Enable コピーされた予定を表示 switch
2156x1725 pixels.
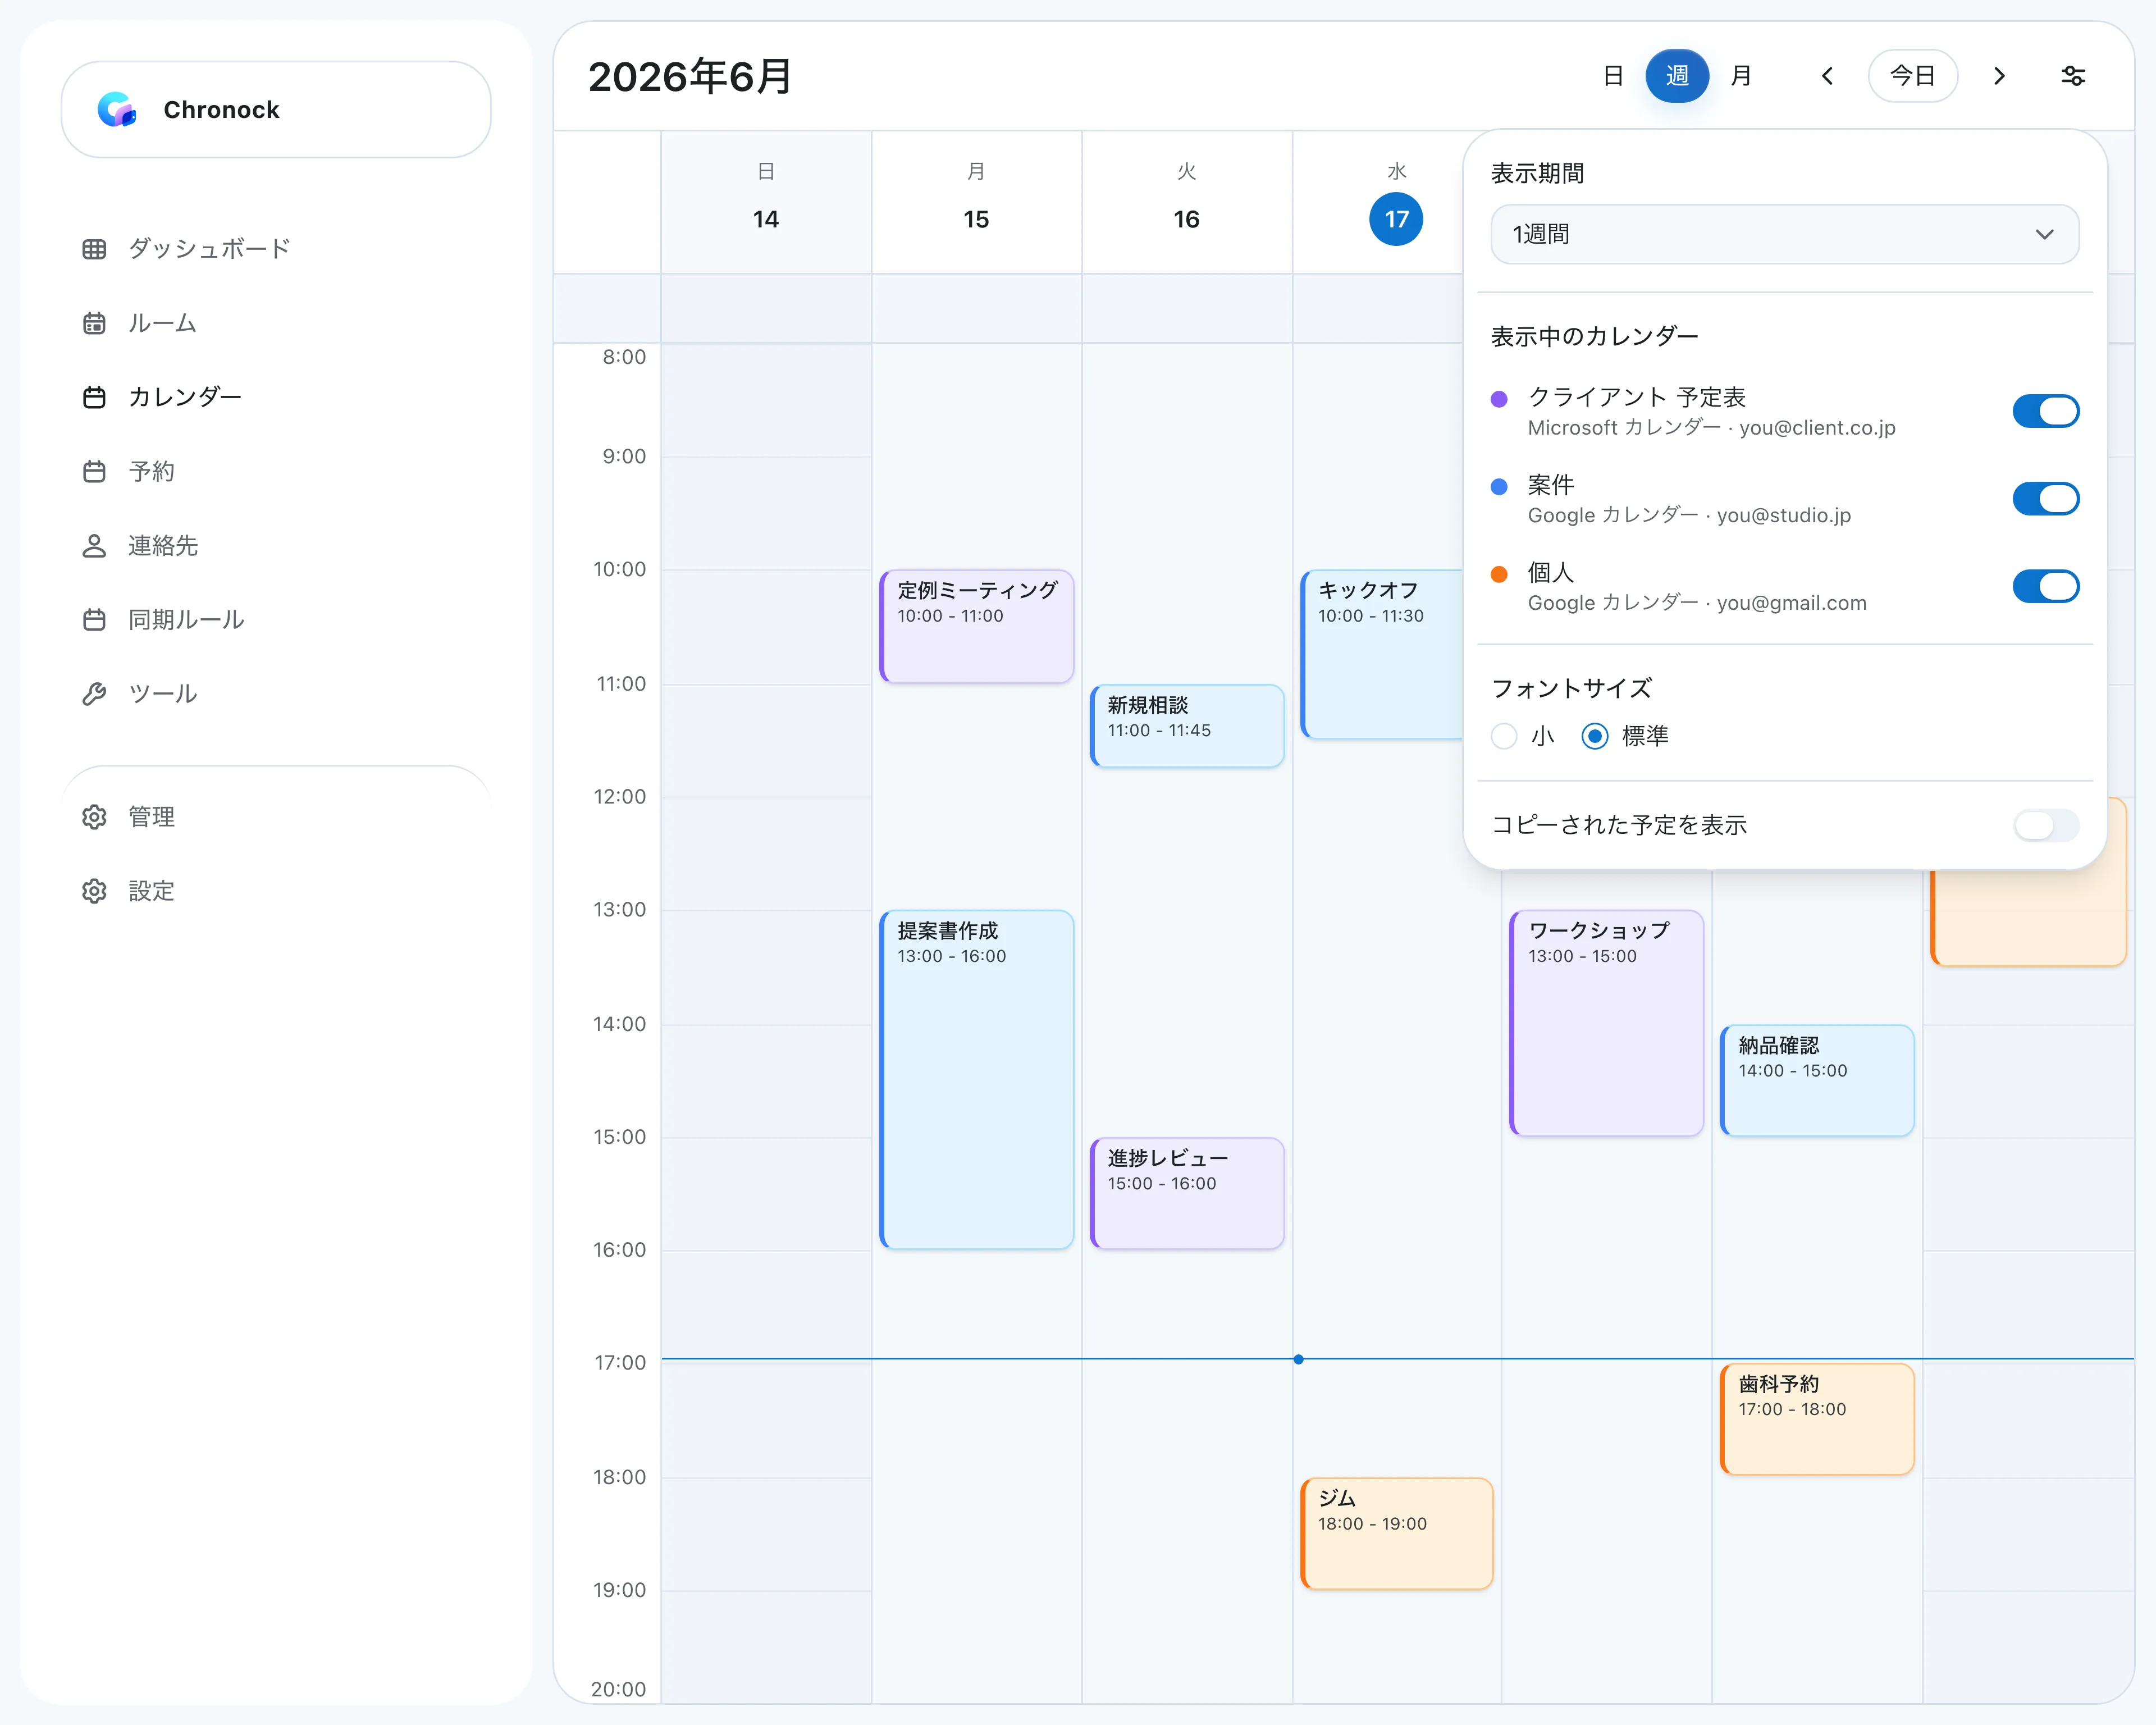pos(2046,825)
